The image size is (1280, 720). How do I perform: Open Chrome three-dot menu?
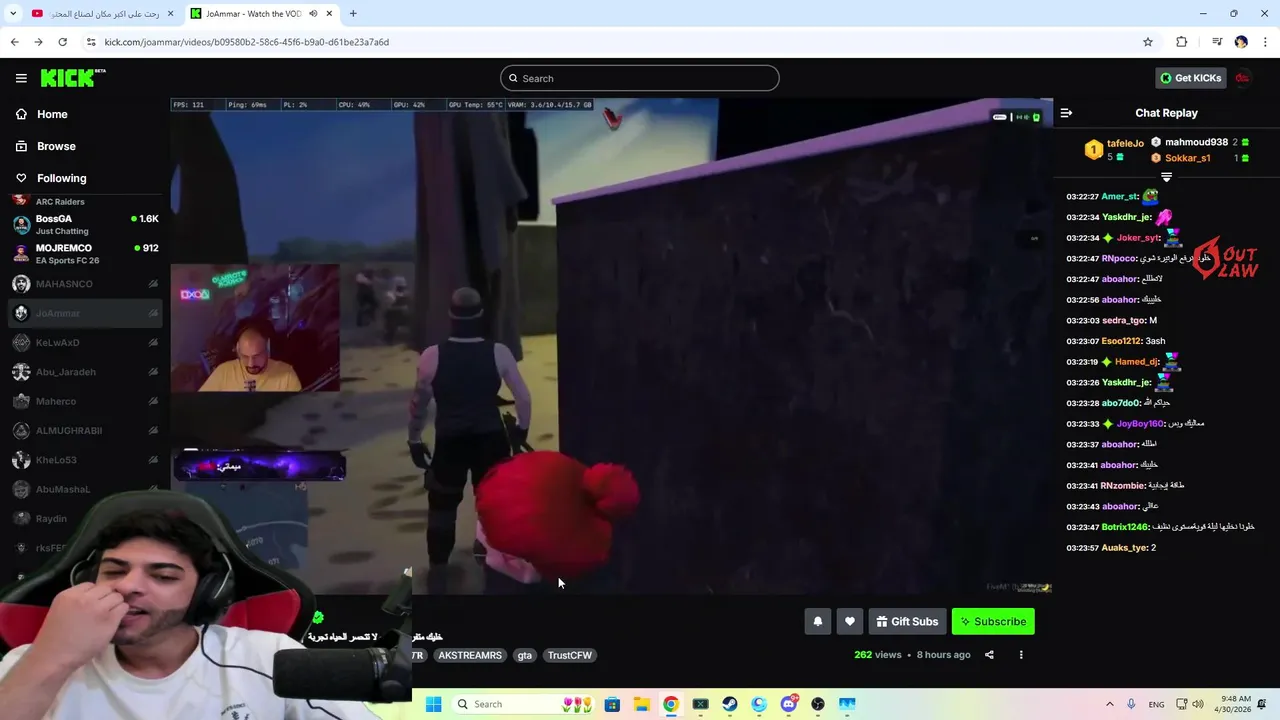[x=1265, y=42]
